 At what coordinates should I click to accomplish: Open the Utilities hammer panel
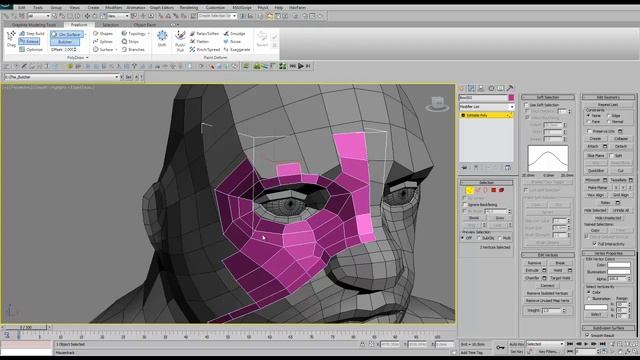click(510, 88)
